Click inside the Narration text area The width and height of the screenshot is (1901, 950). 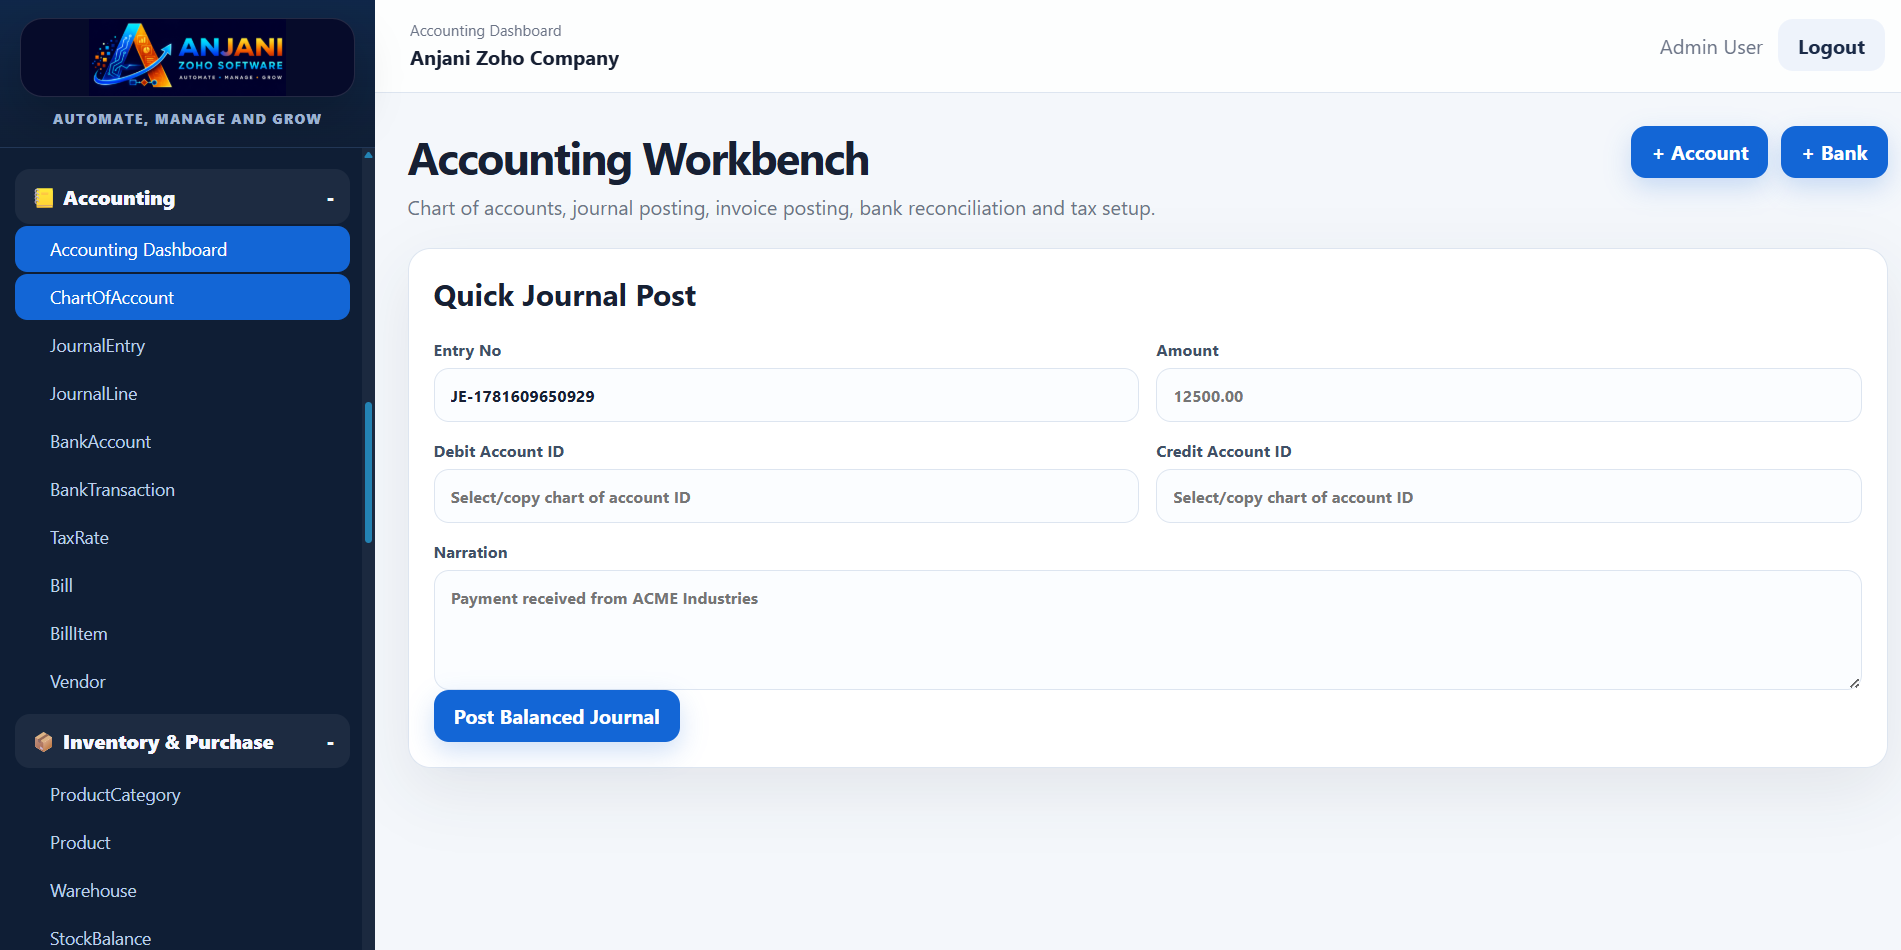(x=1147, y=630)
